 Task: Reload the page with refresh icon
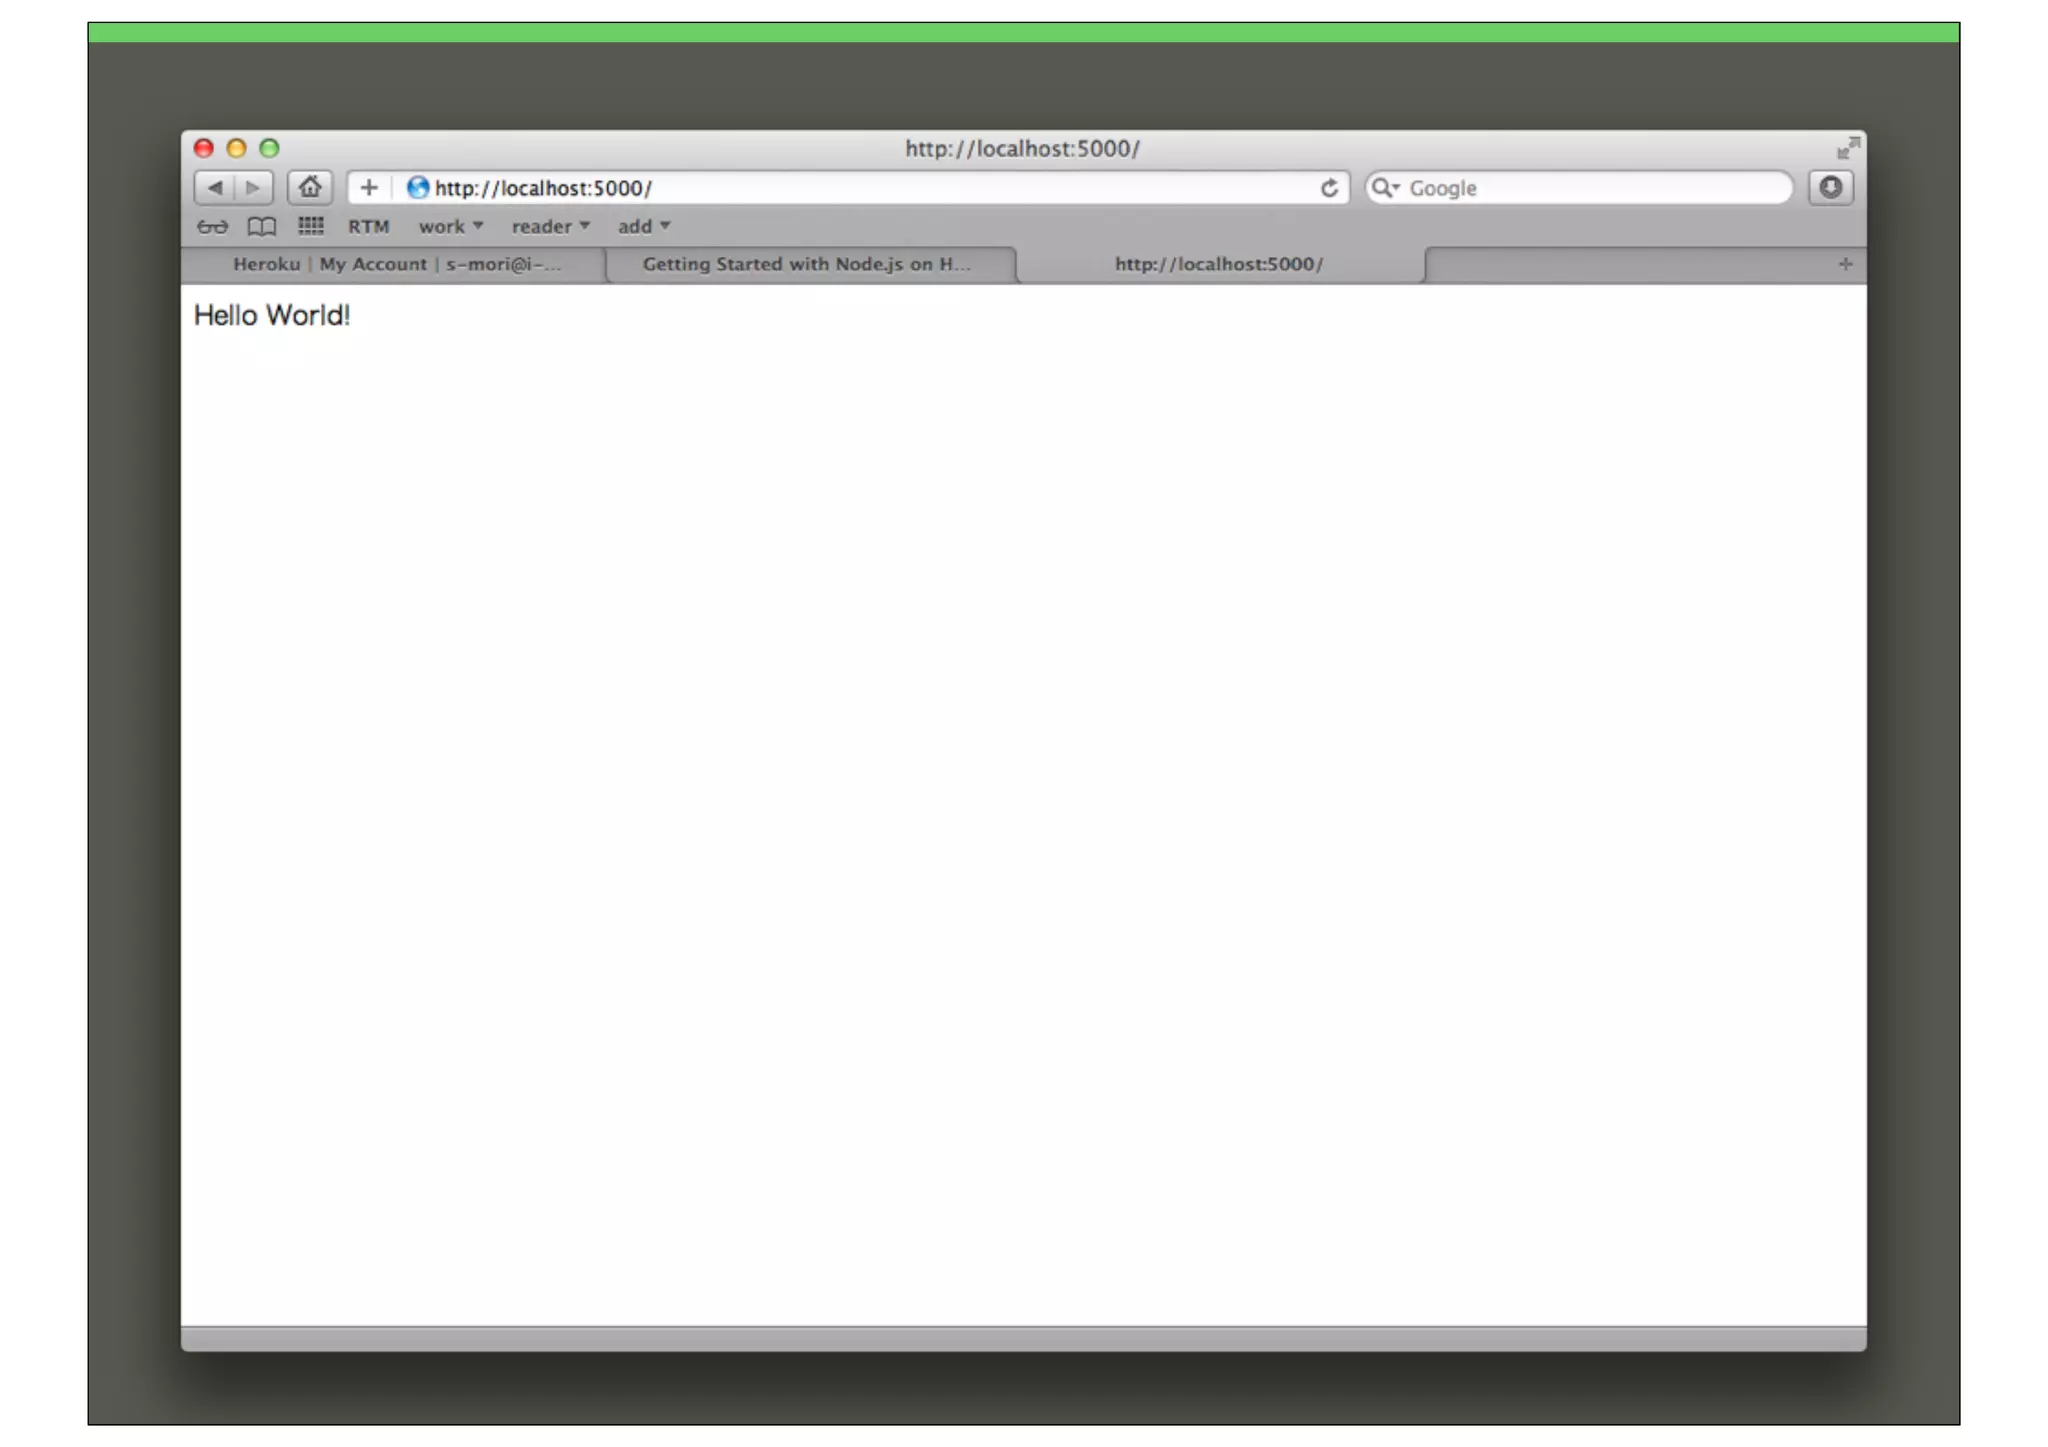coord(1329,188)
